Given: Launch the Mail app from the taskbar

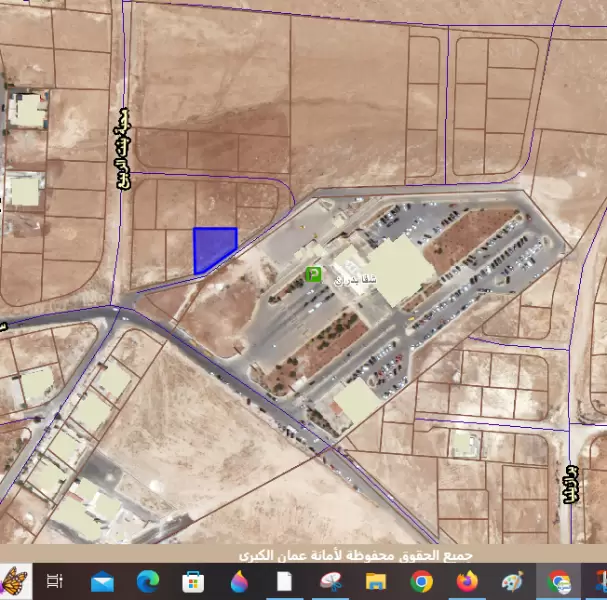Looking at the screenshot, I should pyautogui.click(x=102, y=581).
